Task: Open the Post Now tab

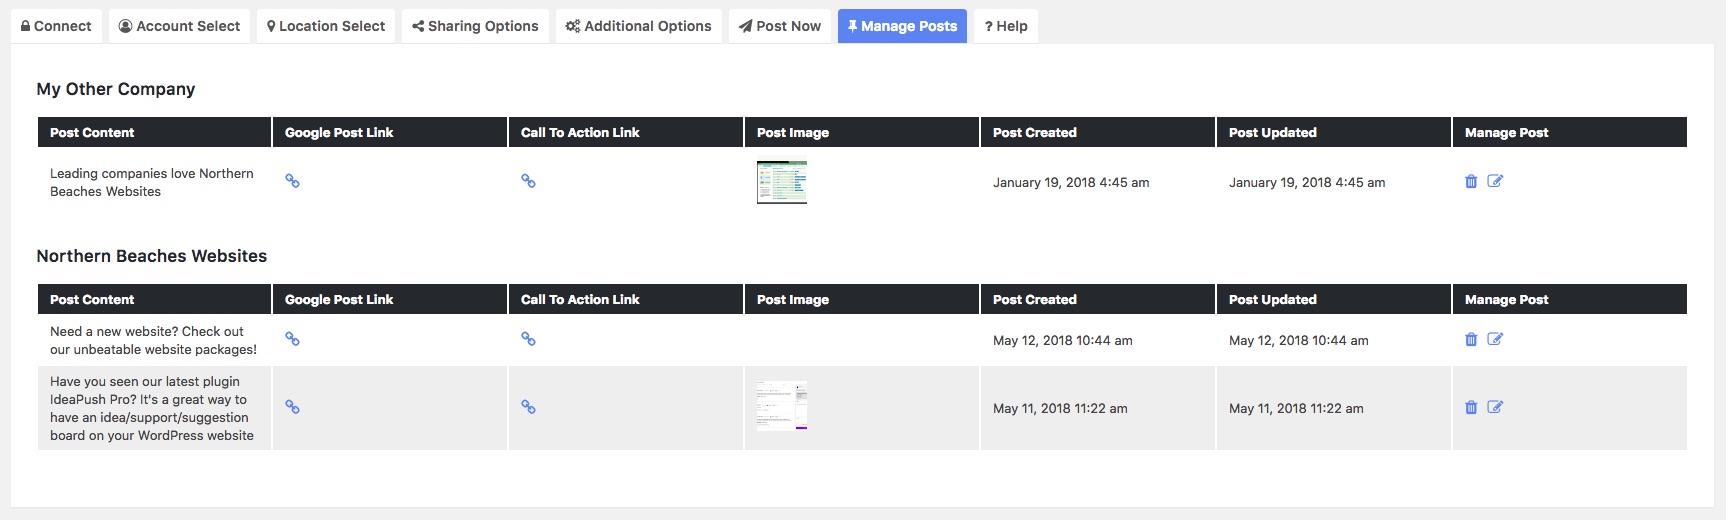Action: pos(780,26)
